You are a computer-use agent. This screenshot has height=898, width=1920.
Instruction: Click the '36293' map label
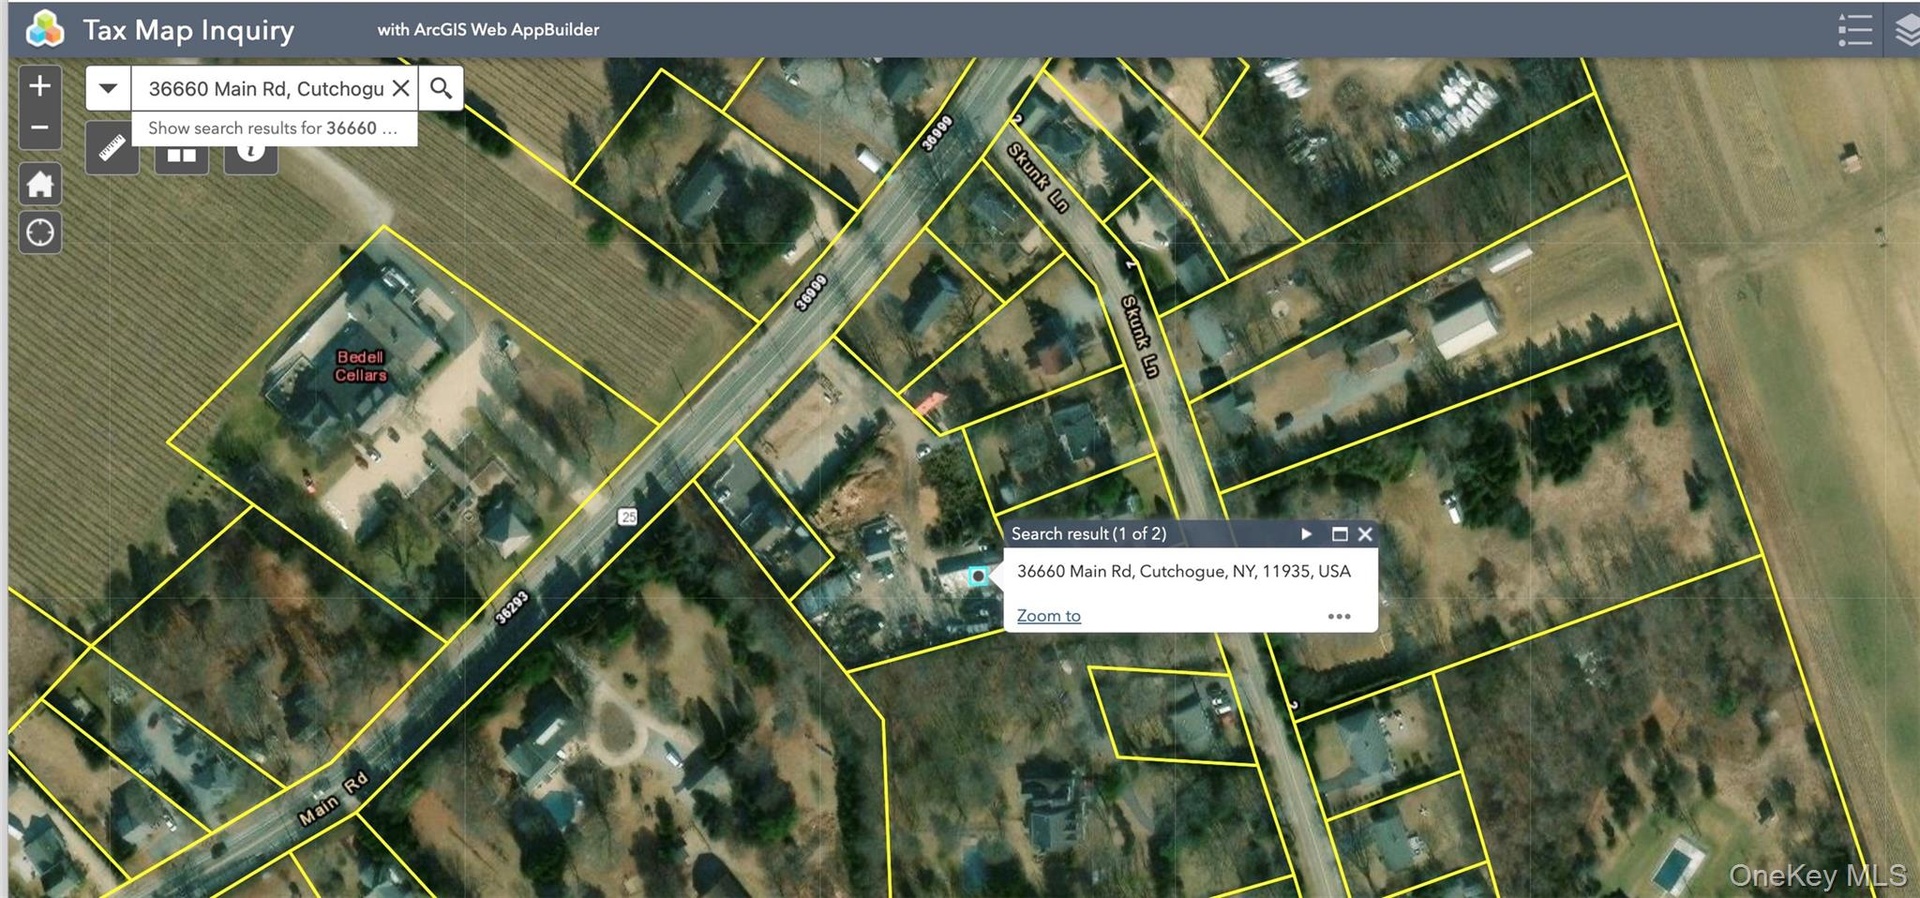click(x=511, y=608)
